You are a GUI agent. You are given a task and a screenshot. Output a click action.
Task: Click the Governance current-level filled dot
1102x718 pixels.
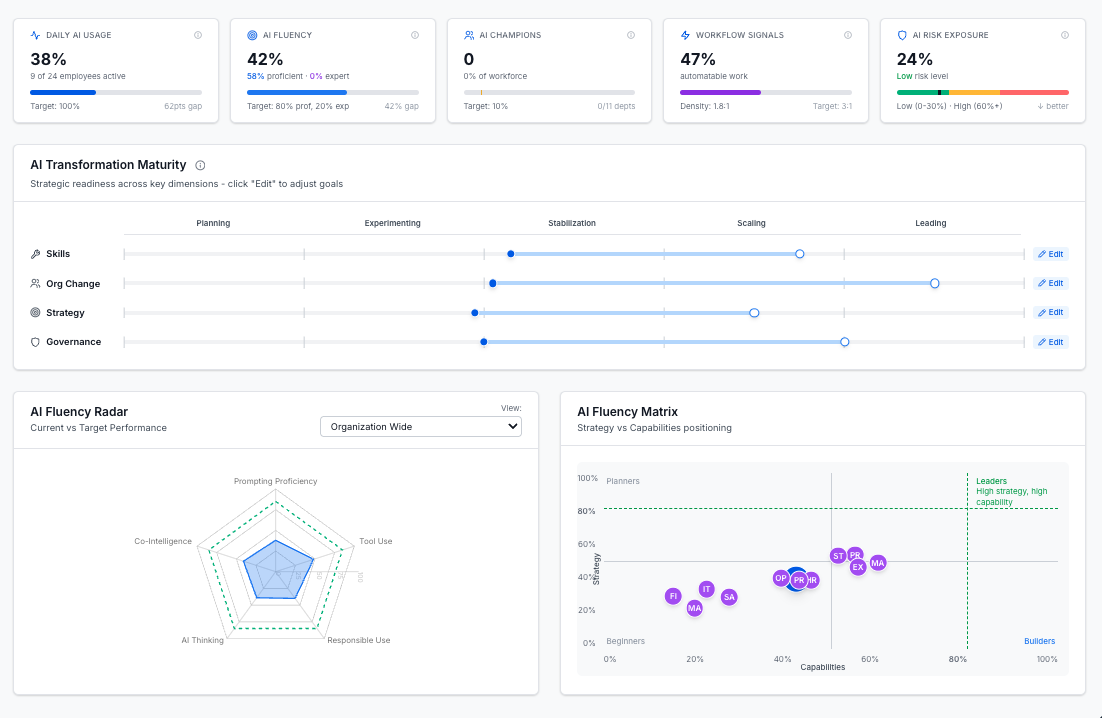point(484,342)
